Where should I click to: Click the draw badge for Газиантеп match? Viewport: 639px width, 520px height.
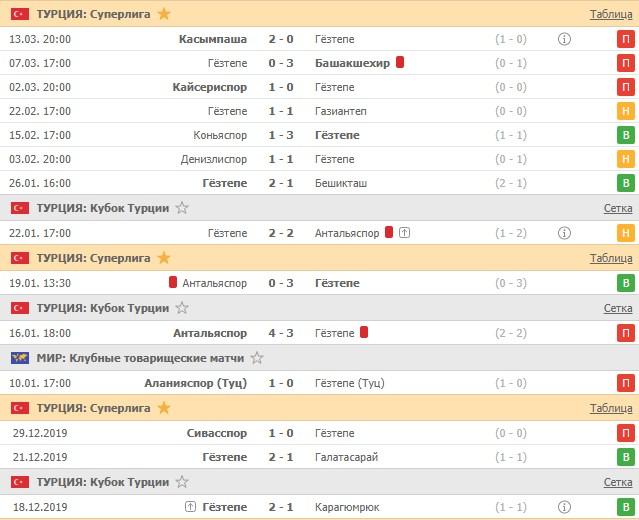626,111
